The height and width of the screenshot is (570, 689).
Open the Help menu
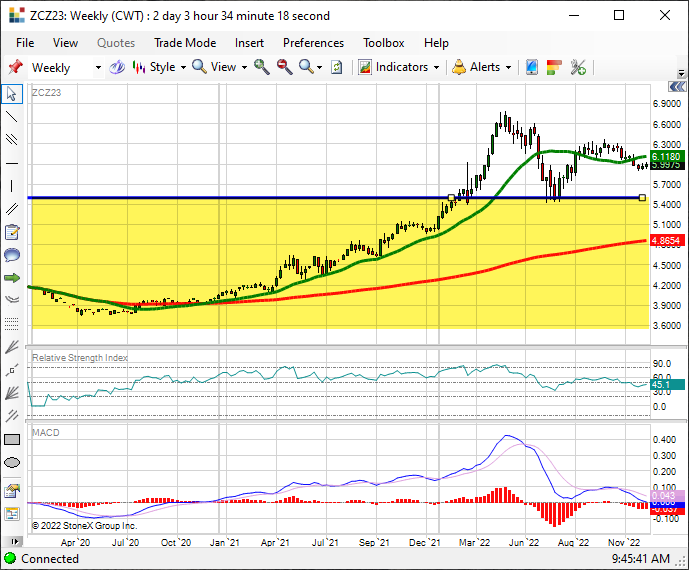tap(436, 43)
